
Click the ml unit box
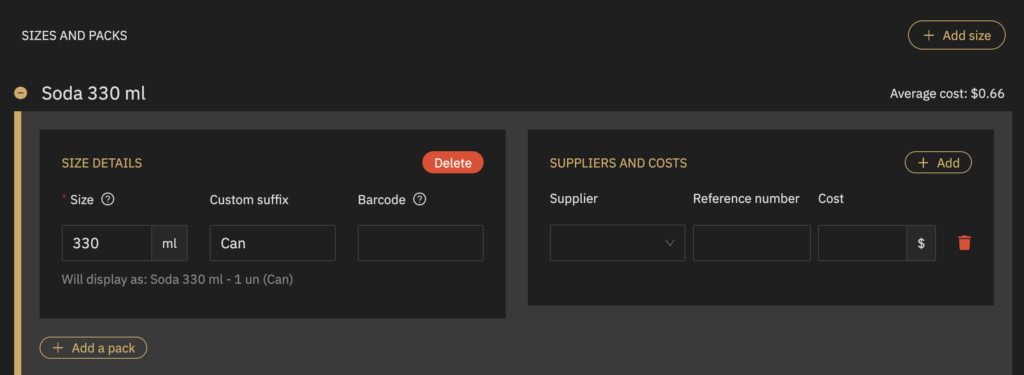point(170,243)
